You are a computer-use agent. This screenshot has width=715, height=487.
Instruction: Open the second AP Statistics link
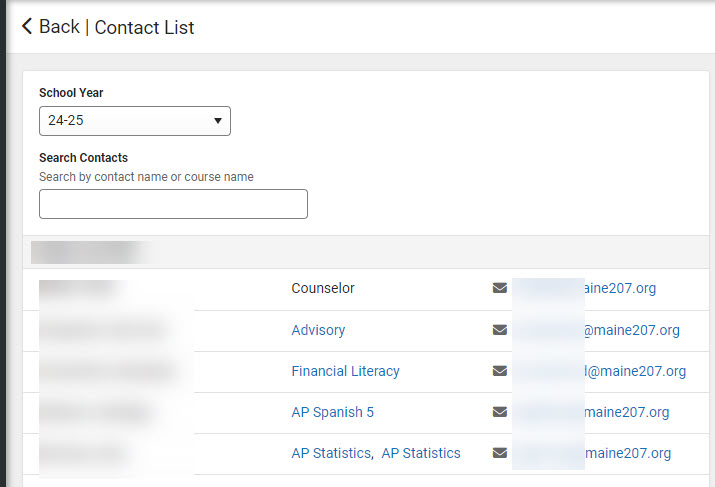421,453
